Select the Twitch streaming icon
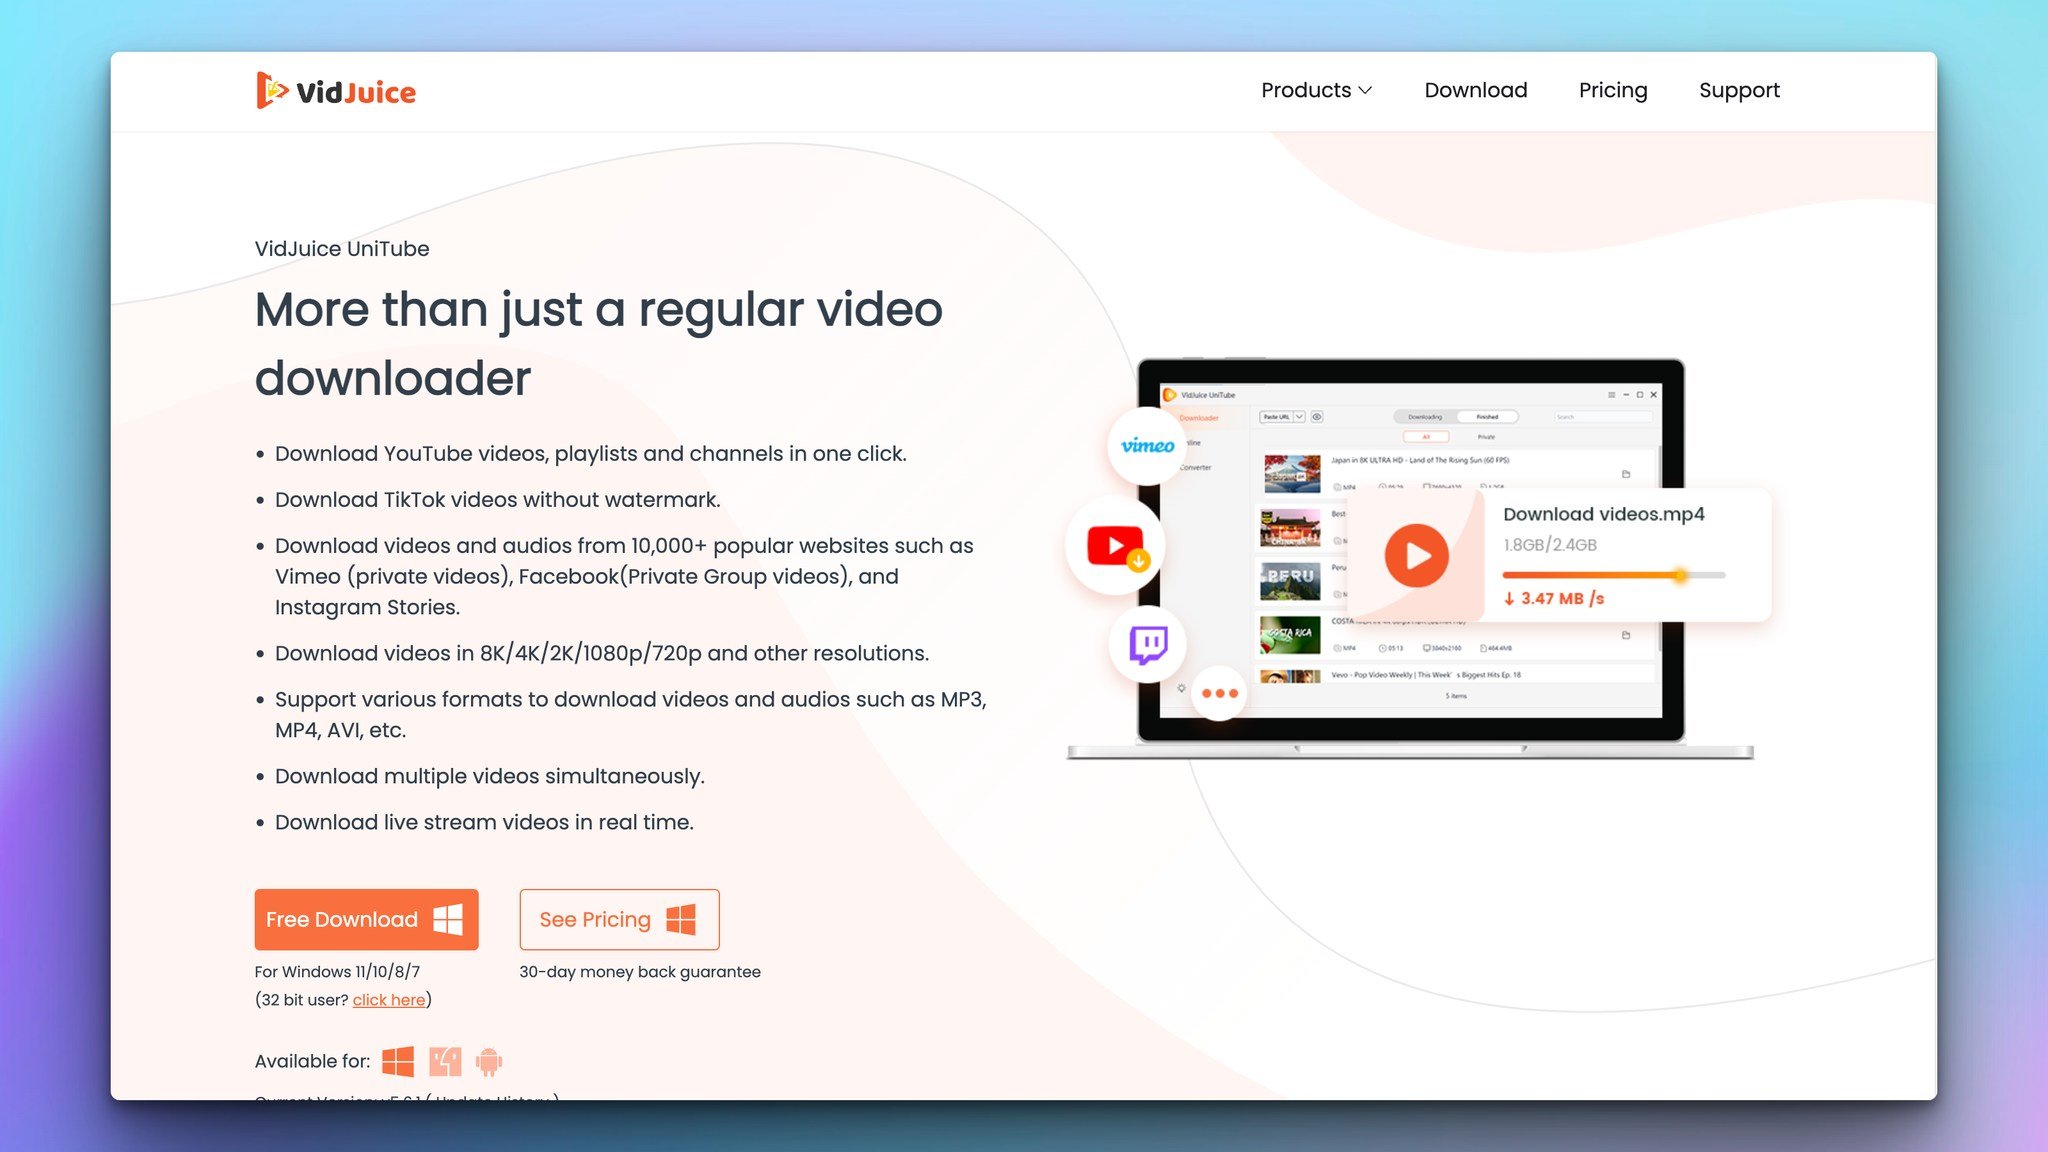Screen dimensions: 2048x1152 (x=1148, y=644)
